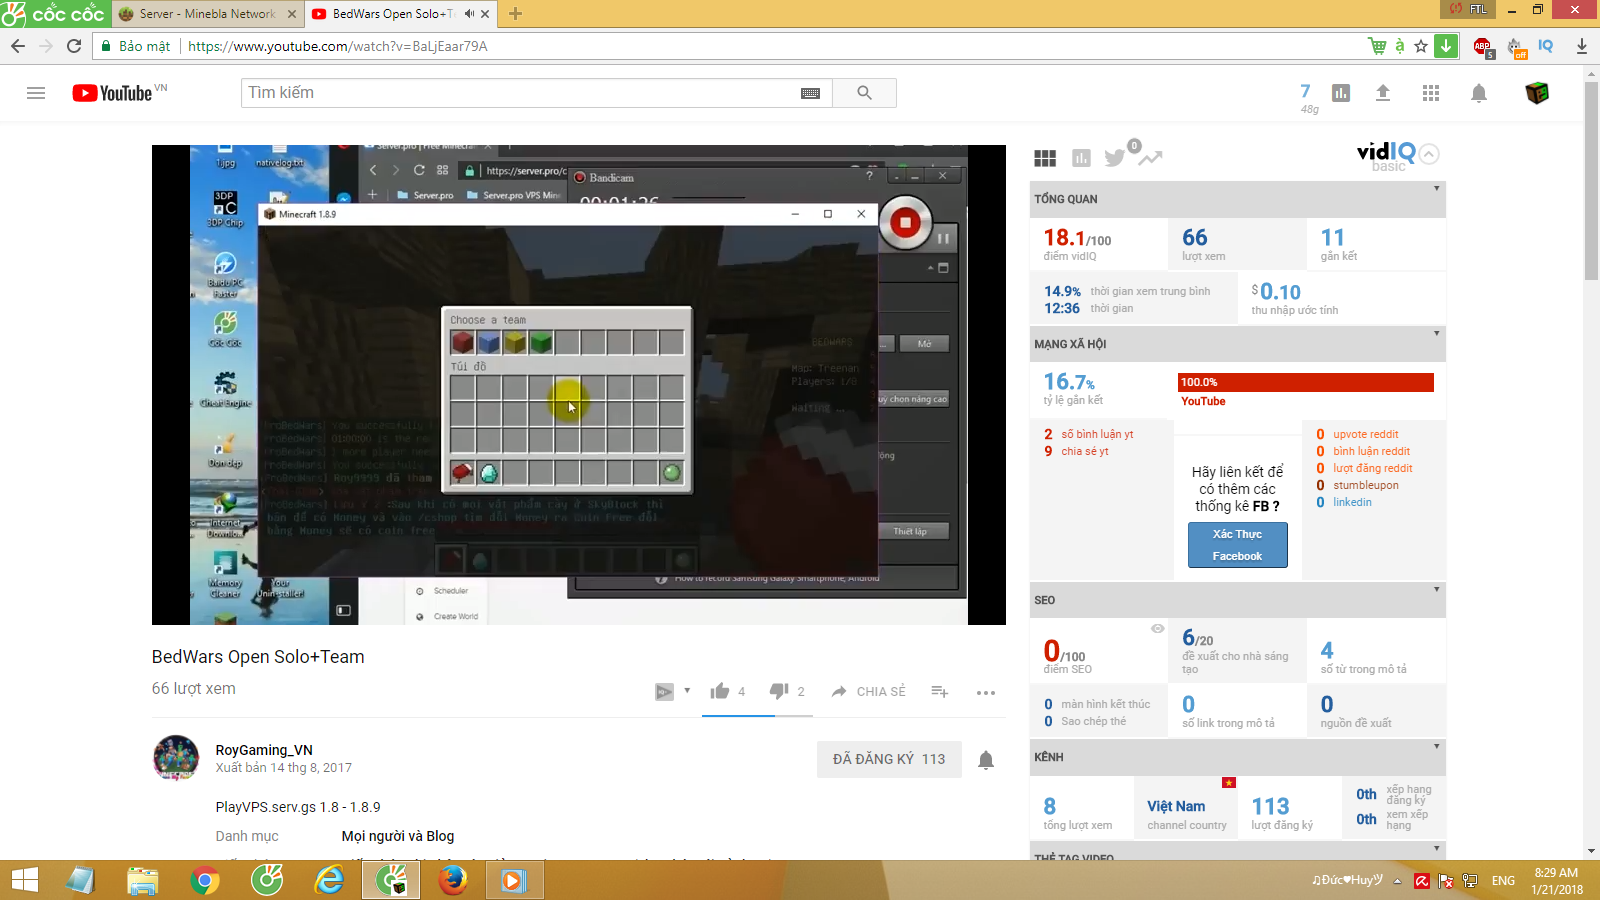Show hidden system tray icons
This screenshot has width=1600, height=900.
point(1398,881)
